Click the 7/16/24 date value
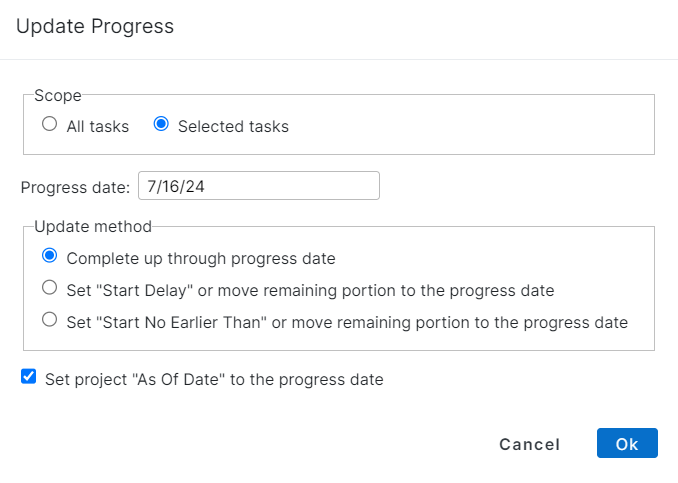Viewport: 678px width, 483px height. pyautogui.click(x=169, y=186)
